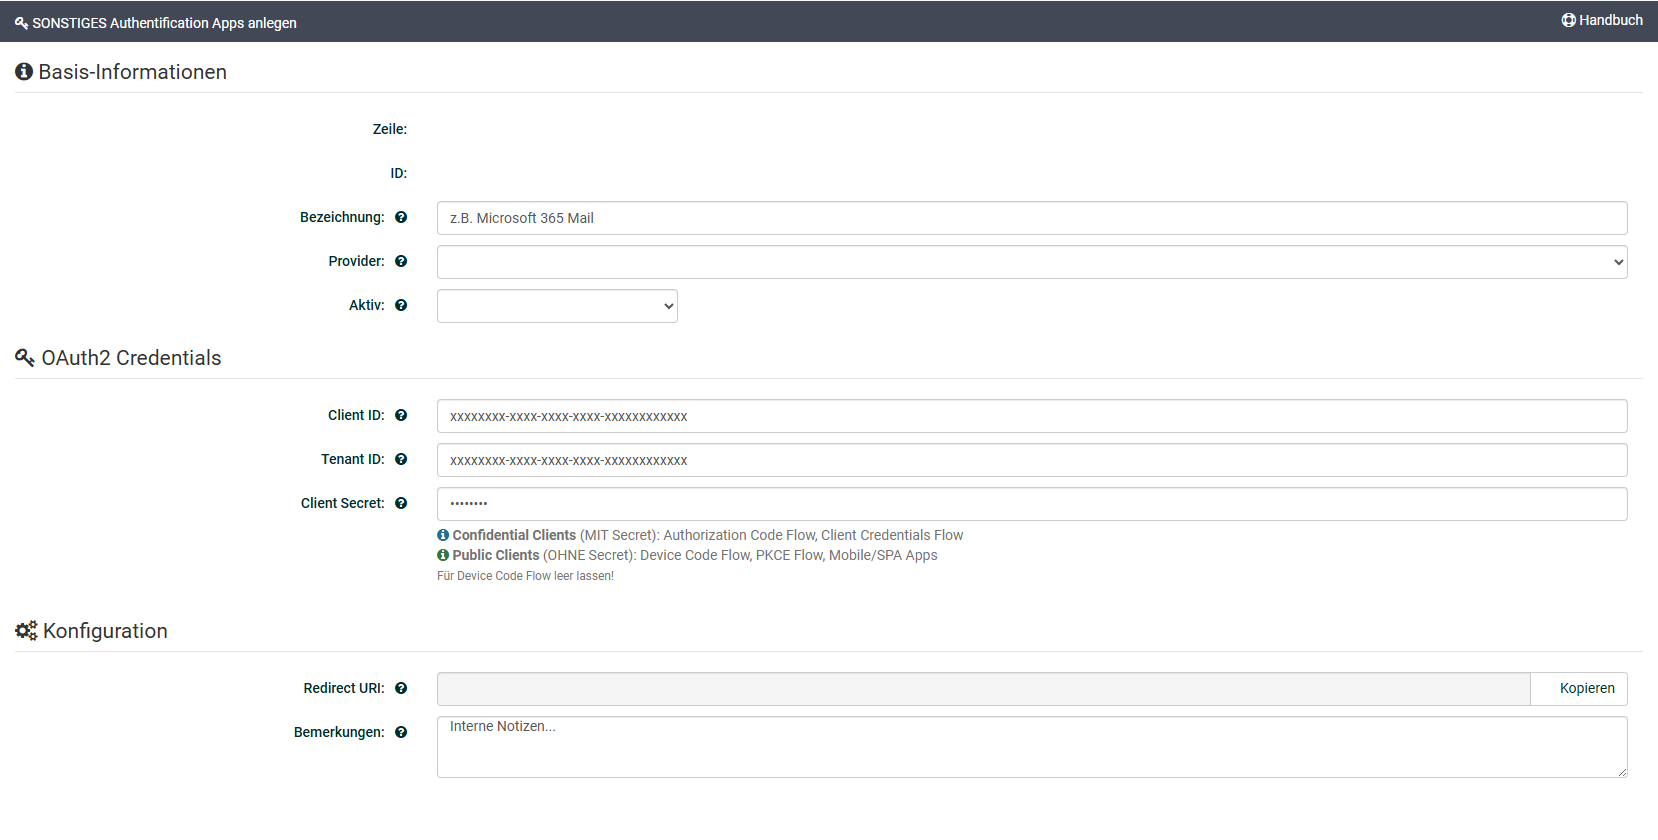
Task: Click the Redirect URI read-only field
Action: 983,689
